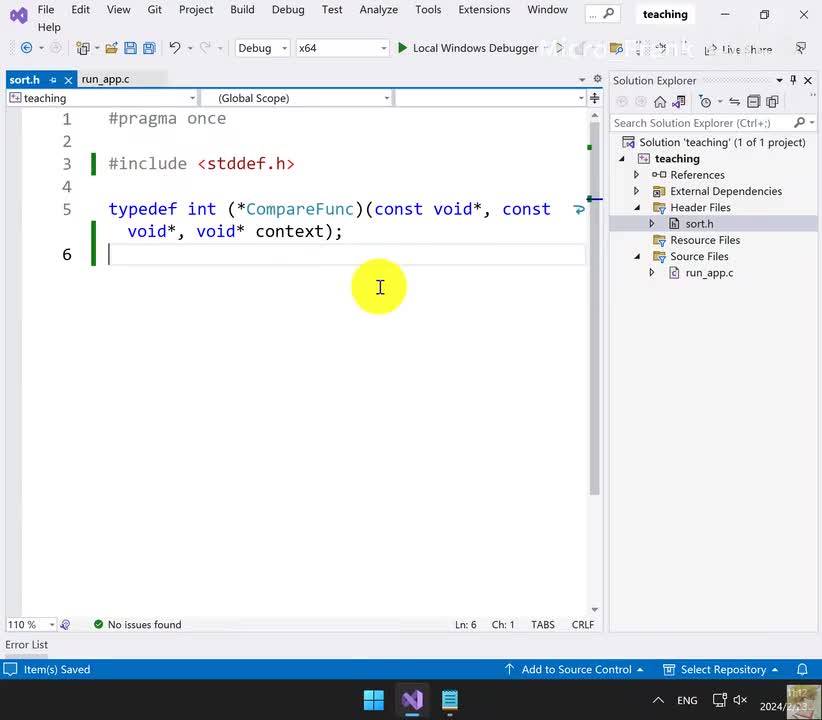This screenshot has width=822, height=720.
Task: Expand the References tree node
Action: (x=636, y=175)
